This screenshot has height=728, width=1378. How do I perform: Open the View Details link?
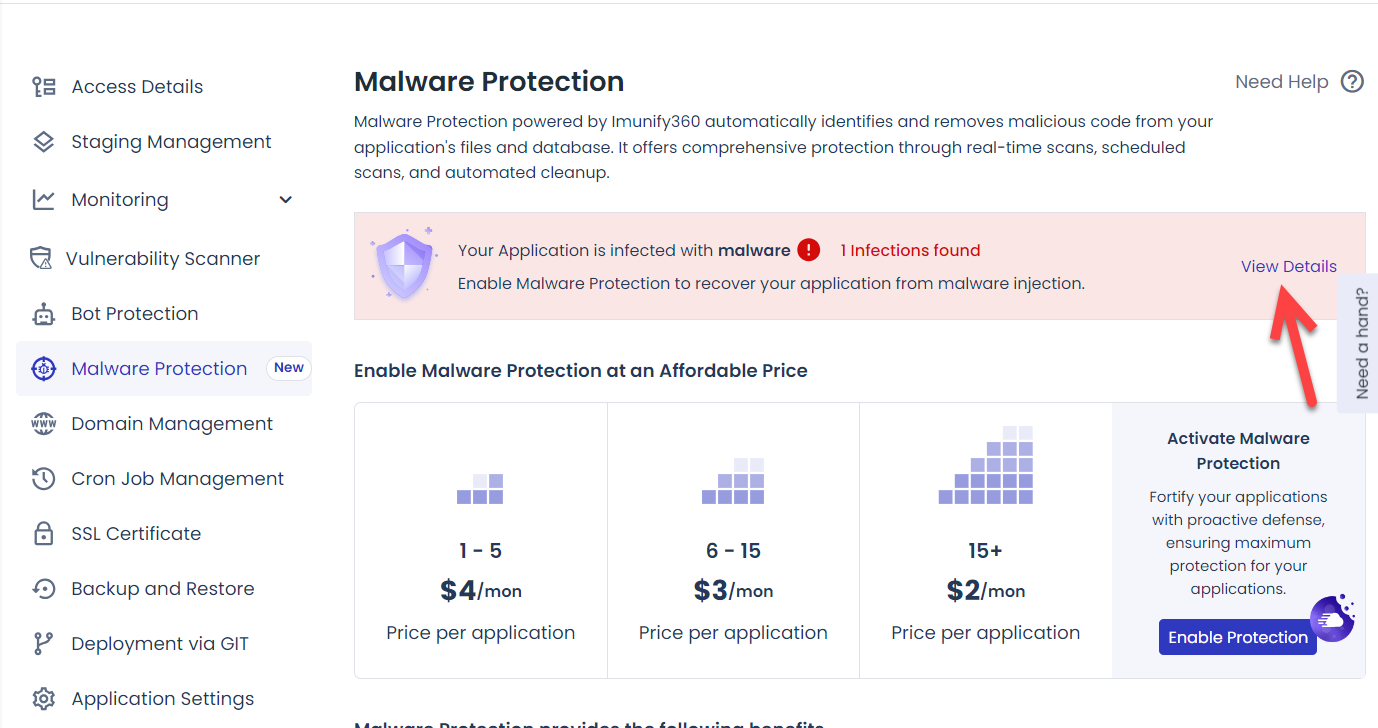[x=1288, y=266]
